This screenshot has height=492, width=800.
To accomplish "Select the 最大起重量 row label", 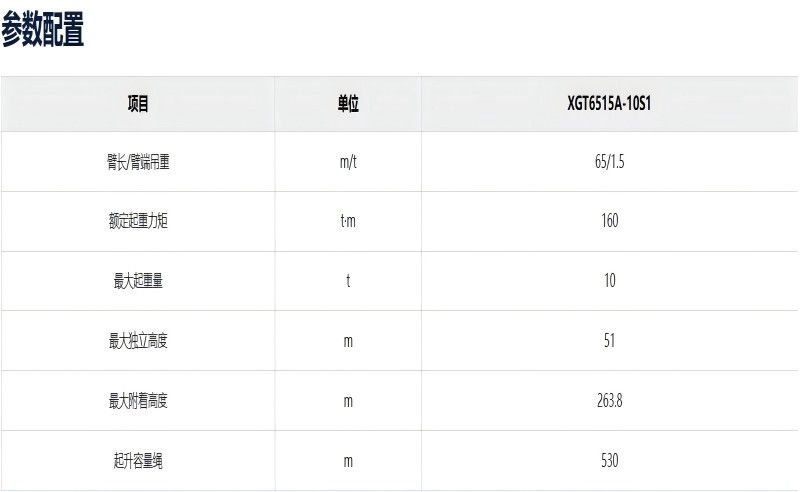I will pyautogui.click(x=138, y=281).
